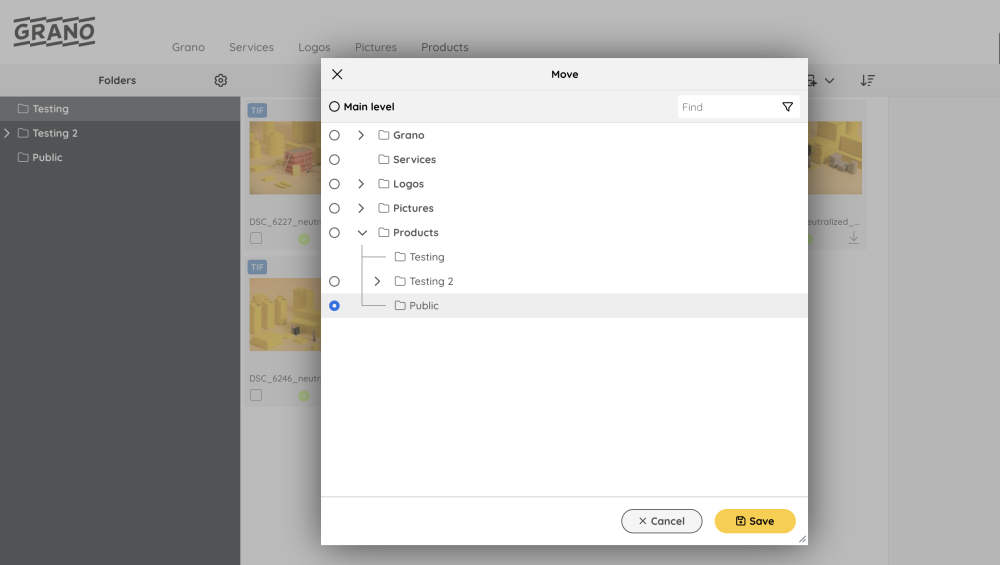Click the Testing 2 folder icon in Move dialog
The image size is (1000, 565).
coord(400,281)
